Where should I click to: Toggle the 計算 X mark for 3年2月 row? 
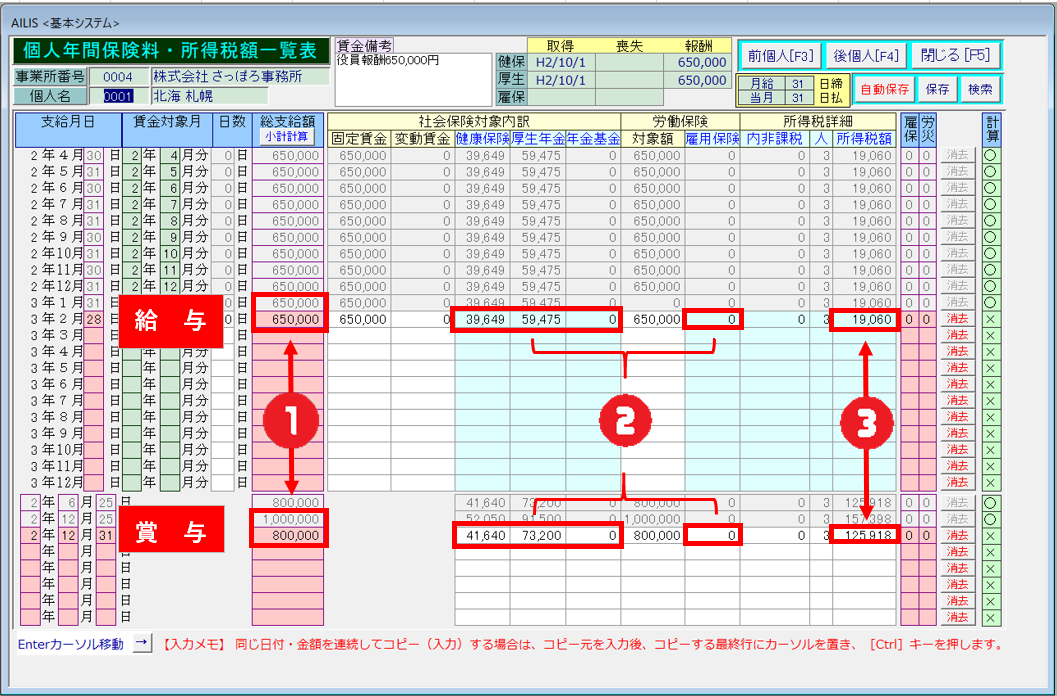tap(991, 319)
